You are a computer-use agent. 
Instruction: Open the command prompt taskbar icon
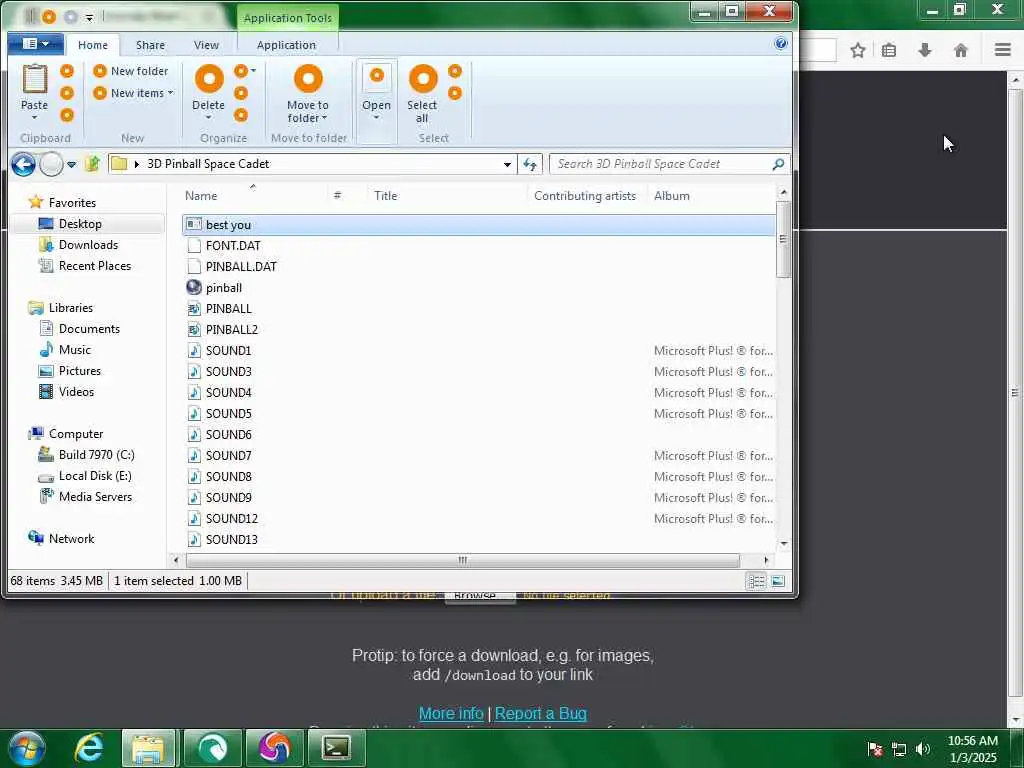point(336,748)
